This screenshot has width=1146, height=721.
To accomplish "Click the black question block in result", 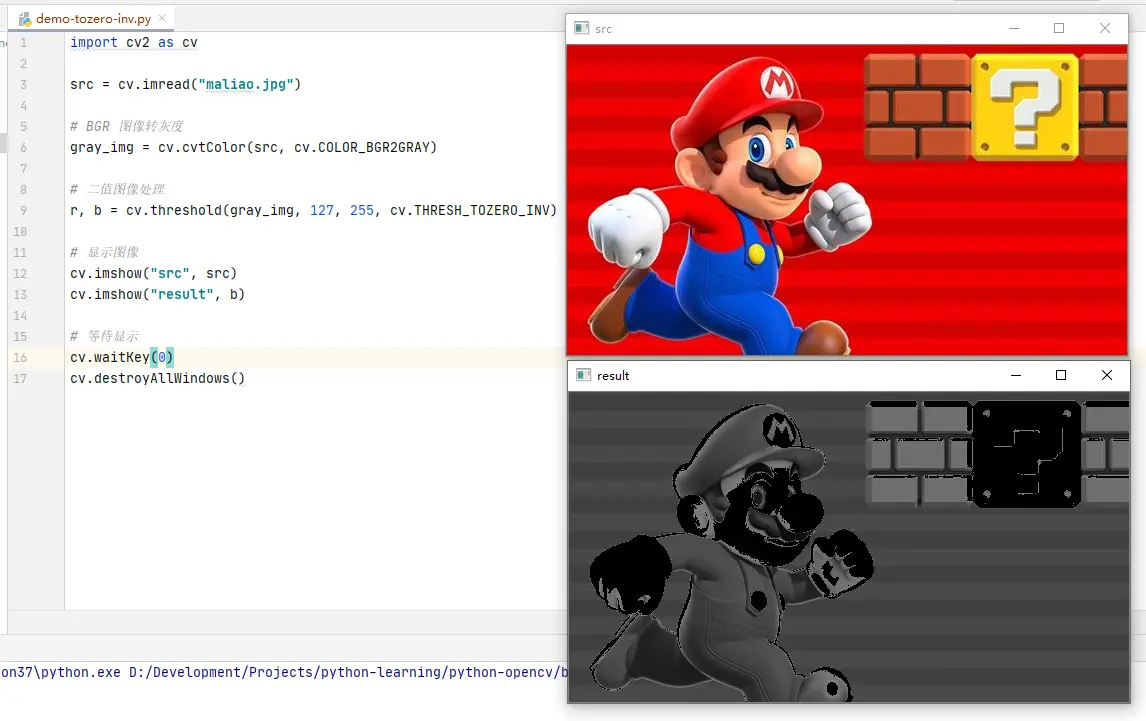I will [1027, 454].
